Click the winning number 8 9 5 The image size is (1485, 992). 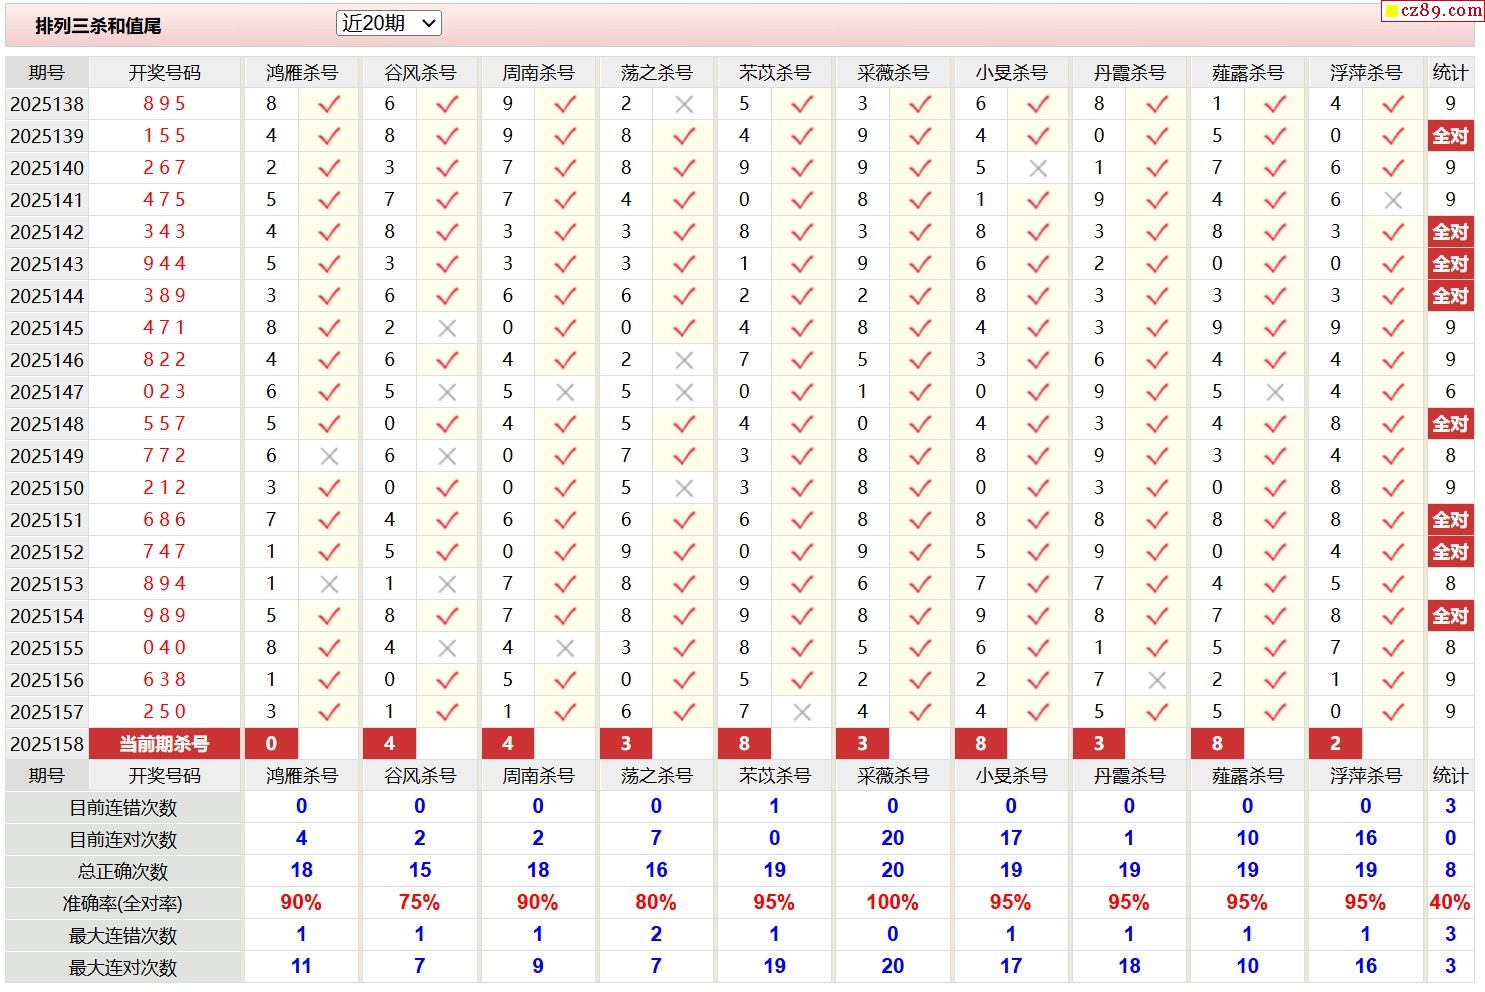(x=165, y=103)
